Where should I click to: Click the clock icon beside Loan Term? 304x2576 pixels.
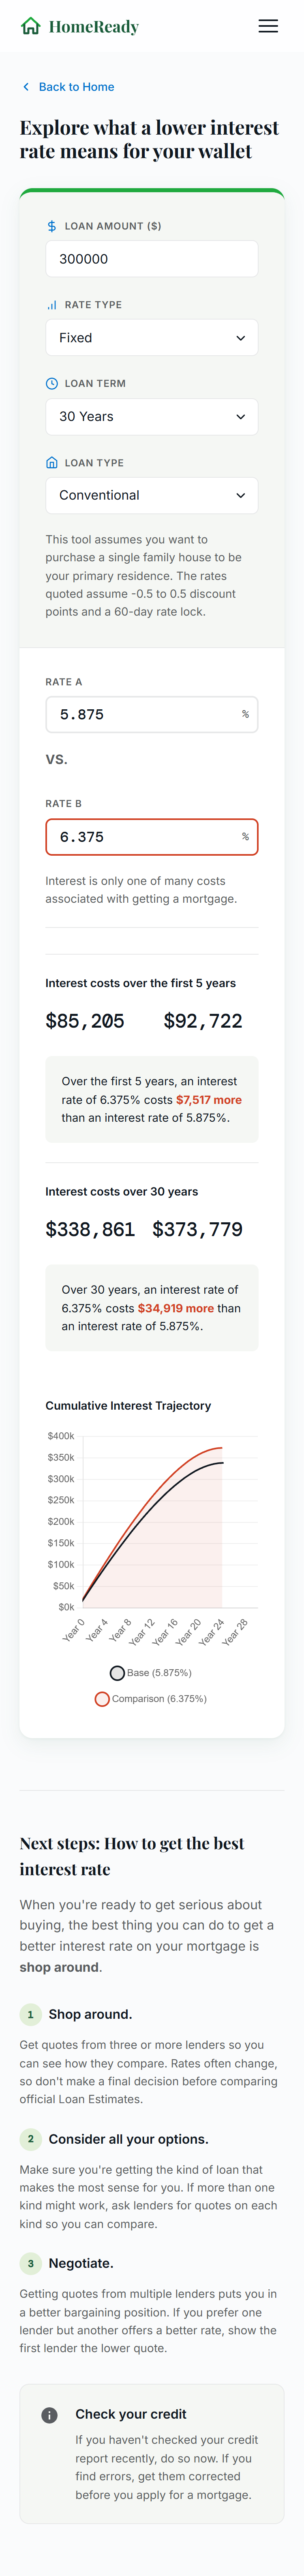[51, 383]
